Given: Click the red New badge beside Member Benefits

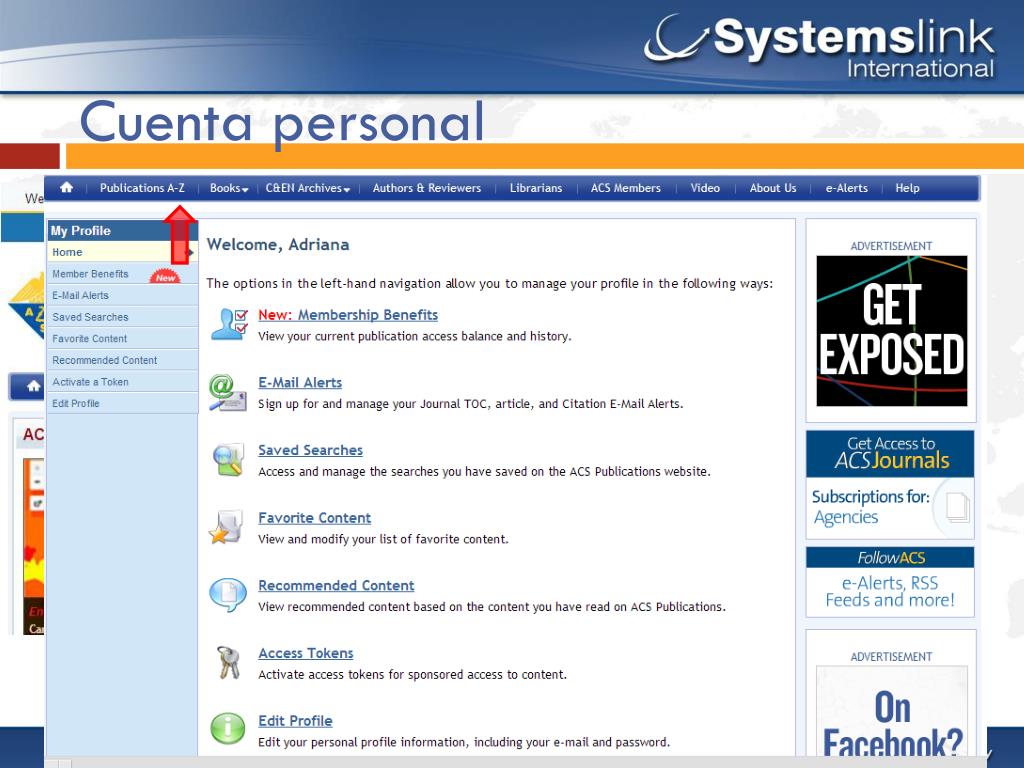Looking at the screenshot, I should [x=165, y=277].
